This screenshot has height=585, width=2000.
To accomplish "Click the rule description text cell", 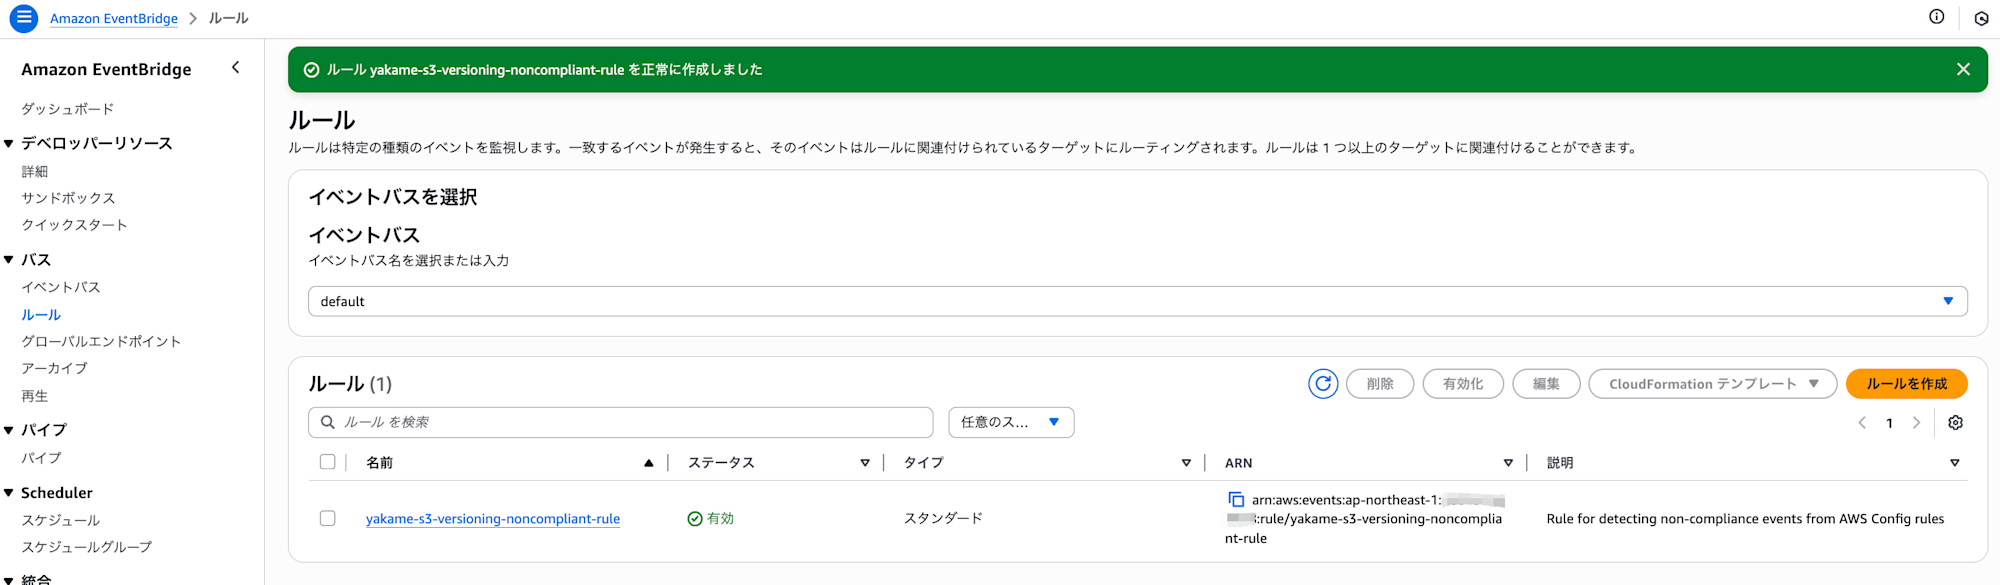I will tap(1745, 519).
